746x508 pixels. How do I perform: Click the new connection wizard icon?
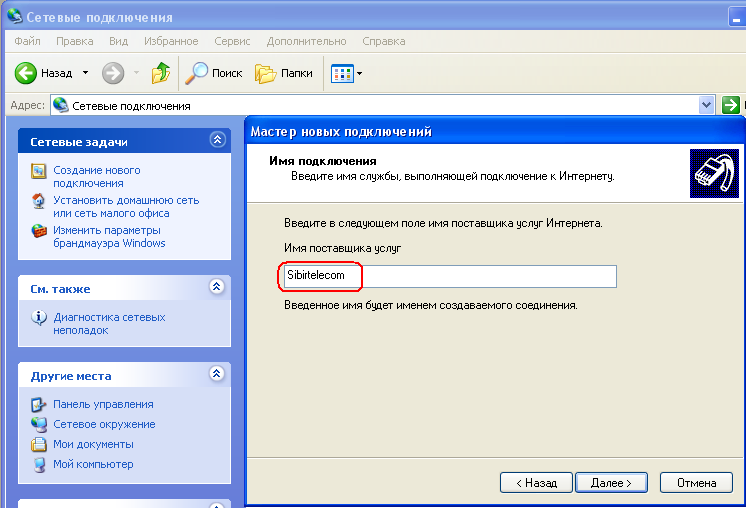[x=39, y=171]
